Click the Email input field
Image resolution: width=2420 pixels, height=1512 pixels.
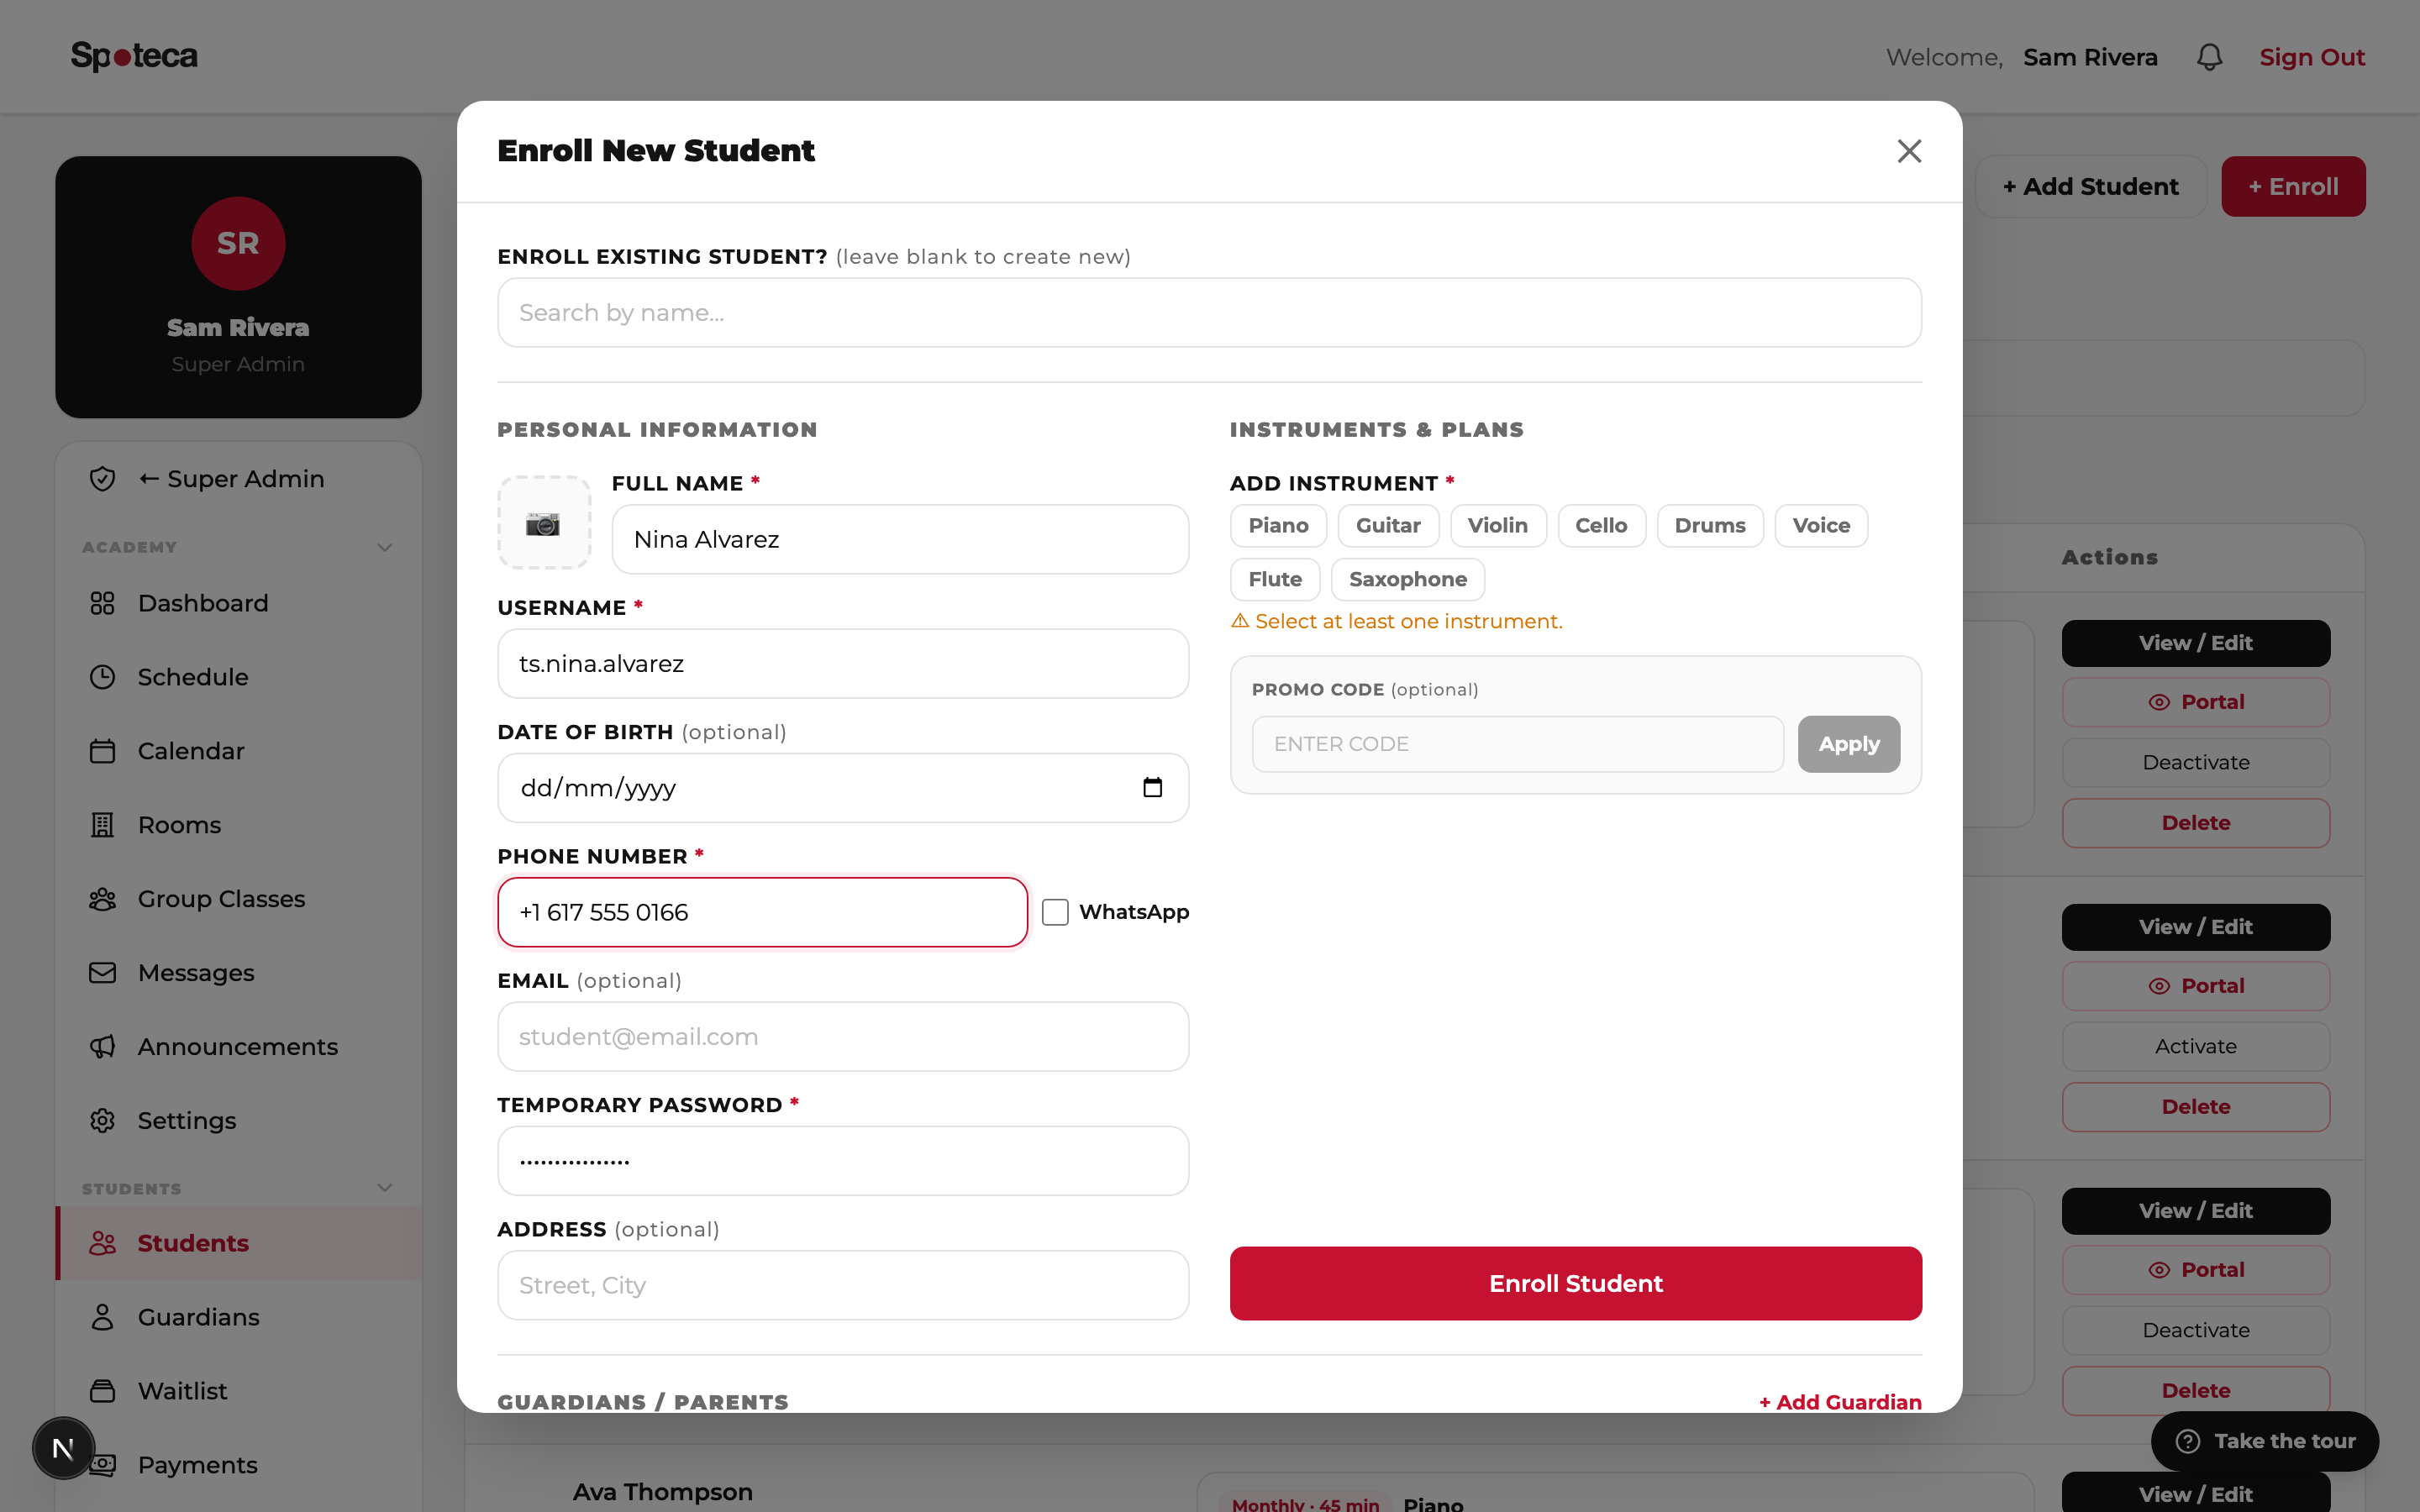coord(843,1037)
